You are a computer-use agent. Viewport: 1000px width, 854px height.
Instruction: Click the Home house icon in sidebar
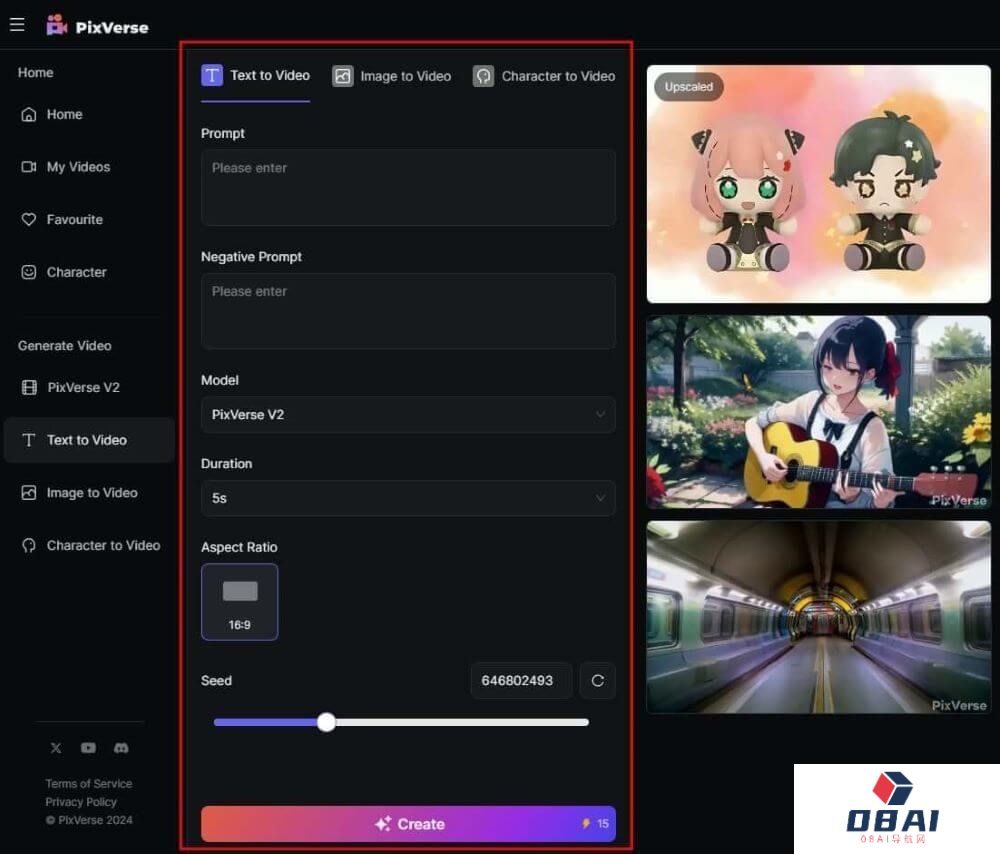(29, 115)
